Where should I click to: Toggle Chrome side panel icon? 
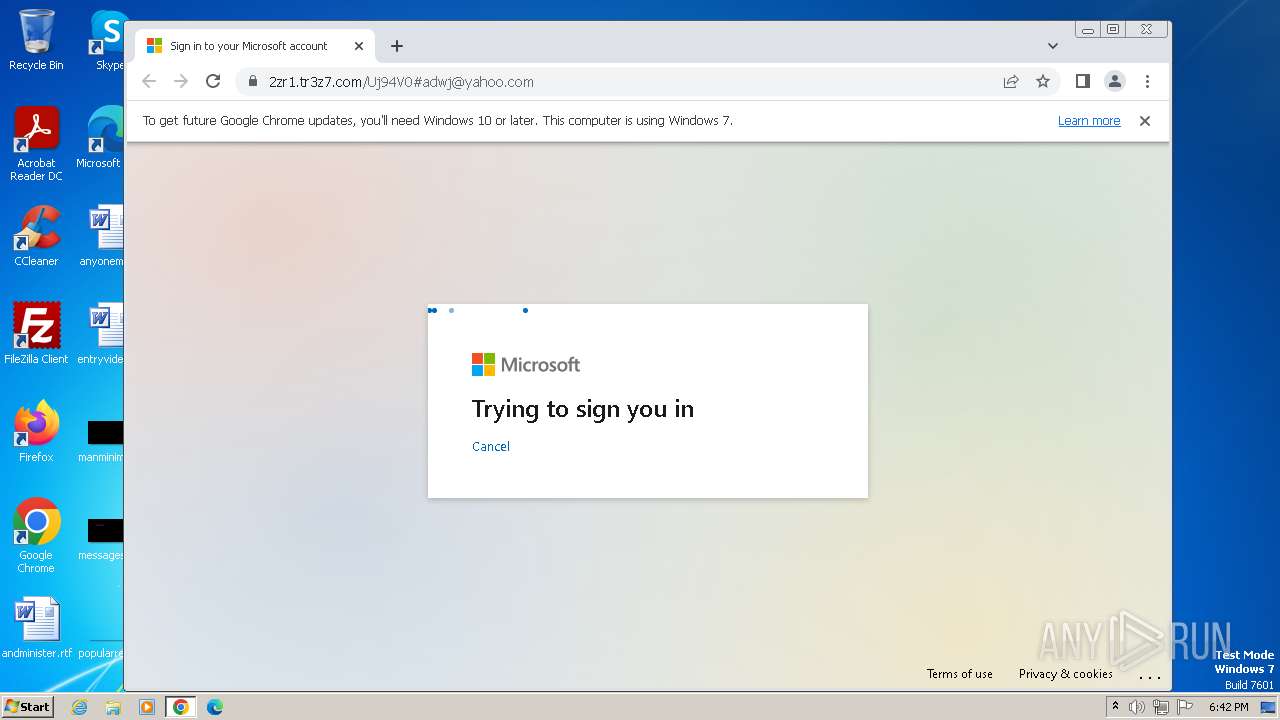[1083, 82]
